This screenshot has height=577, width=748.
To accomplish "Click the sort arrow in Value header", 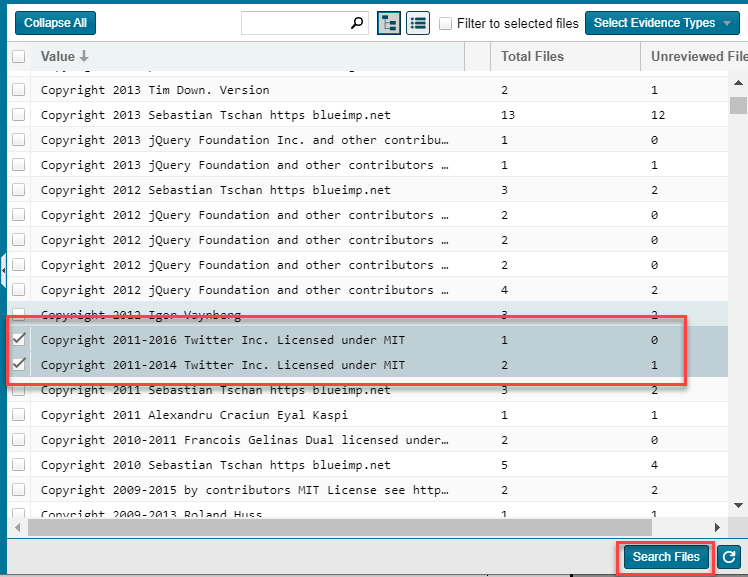I will 84,57.
